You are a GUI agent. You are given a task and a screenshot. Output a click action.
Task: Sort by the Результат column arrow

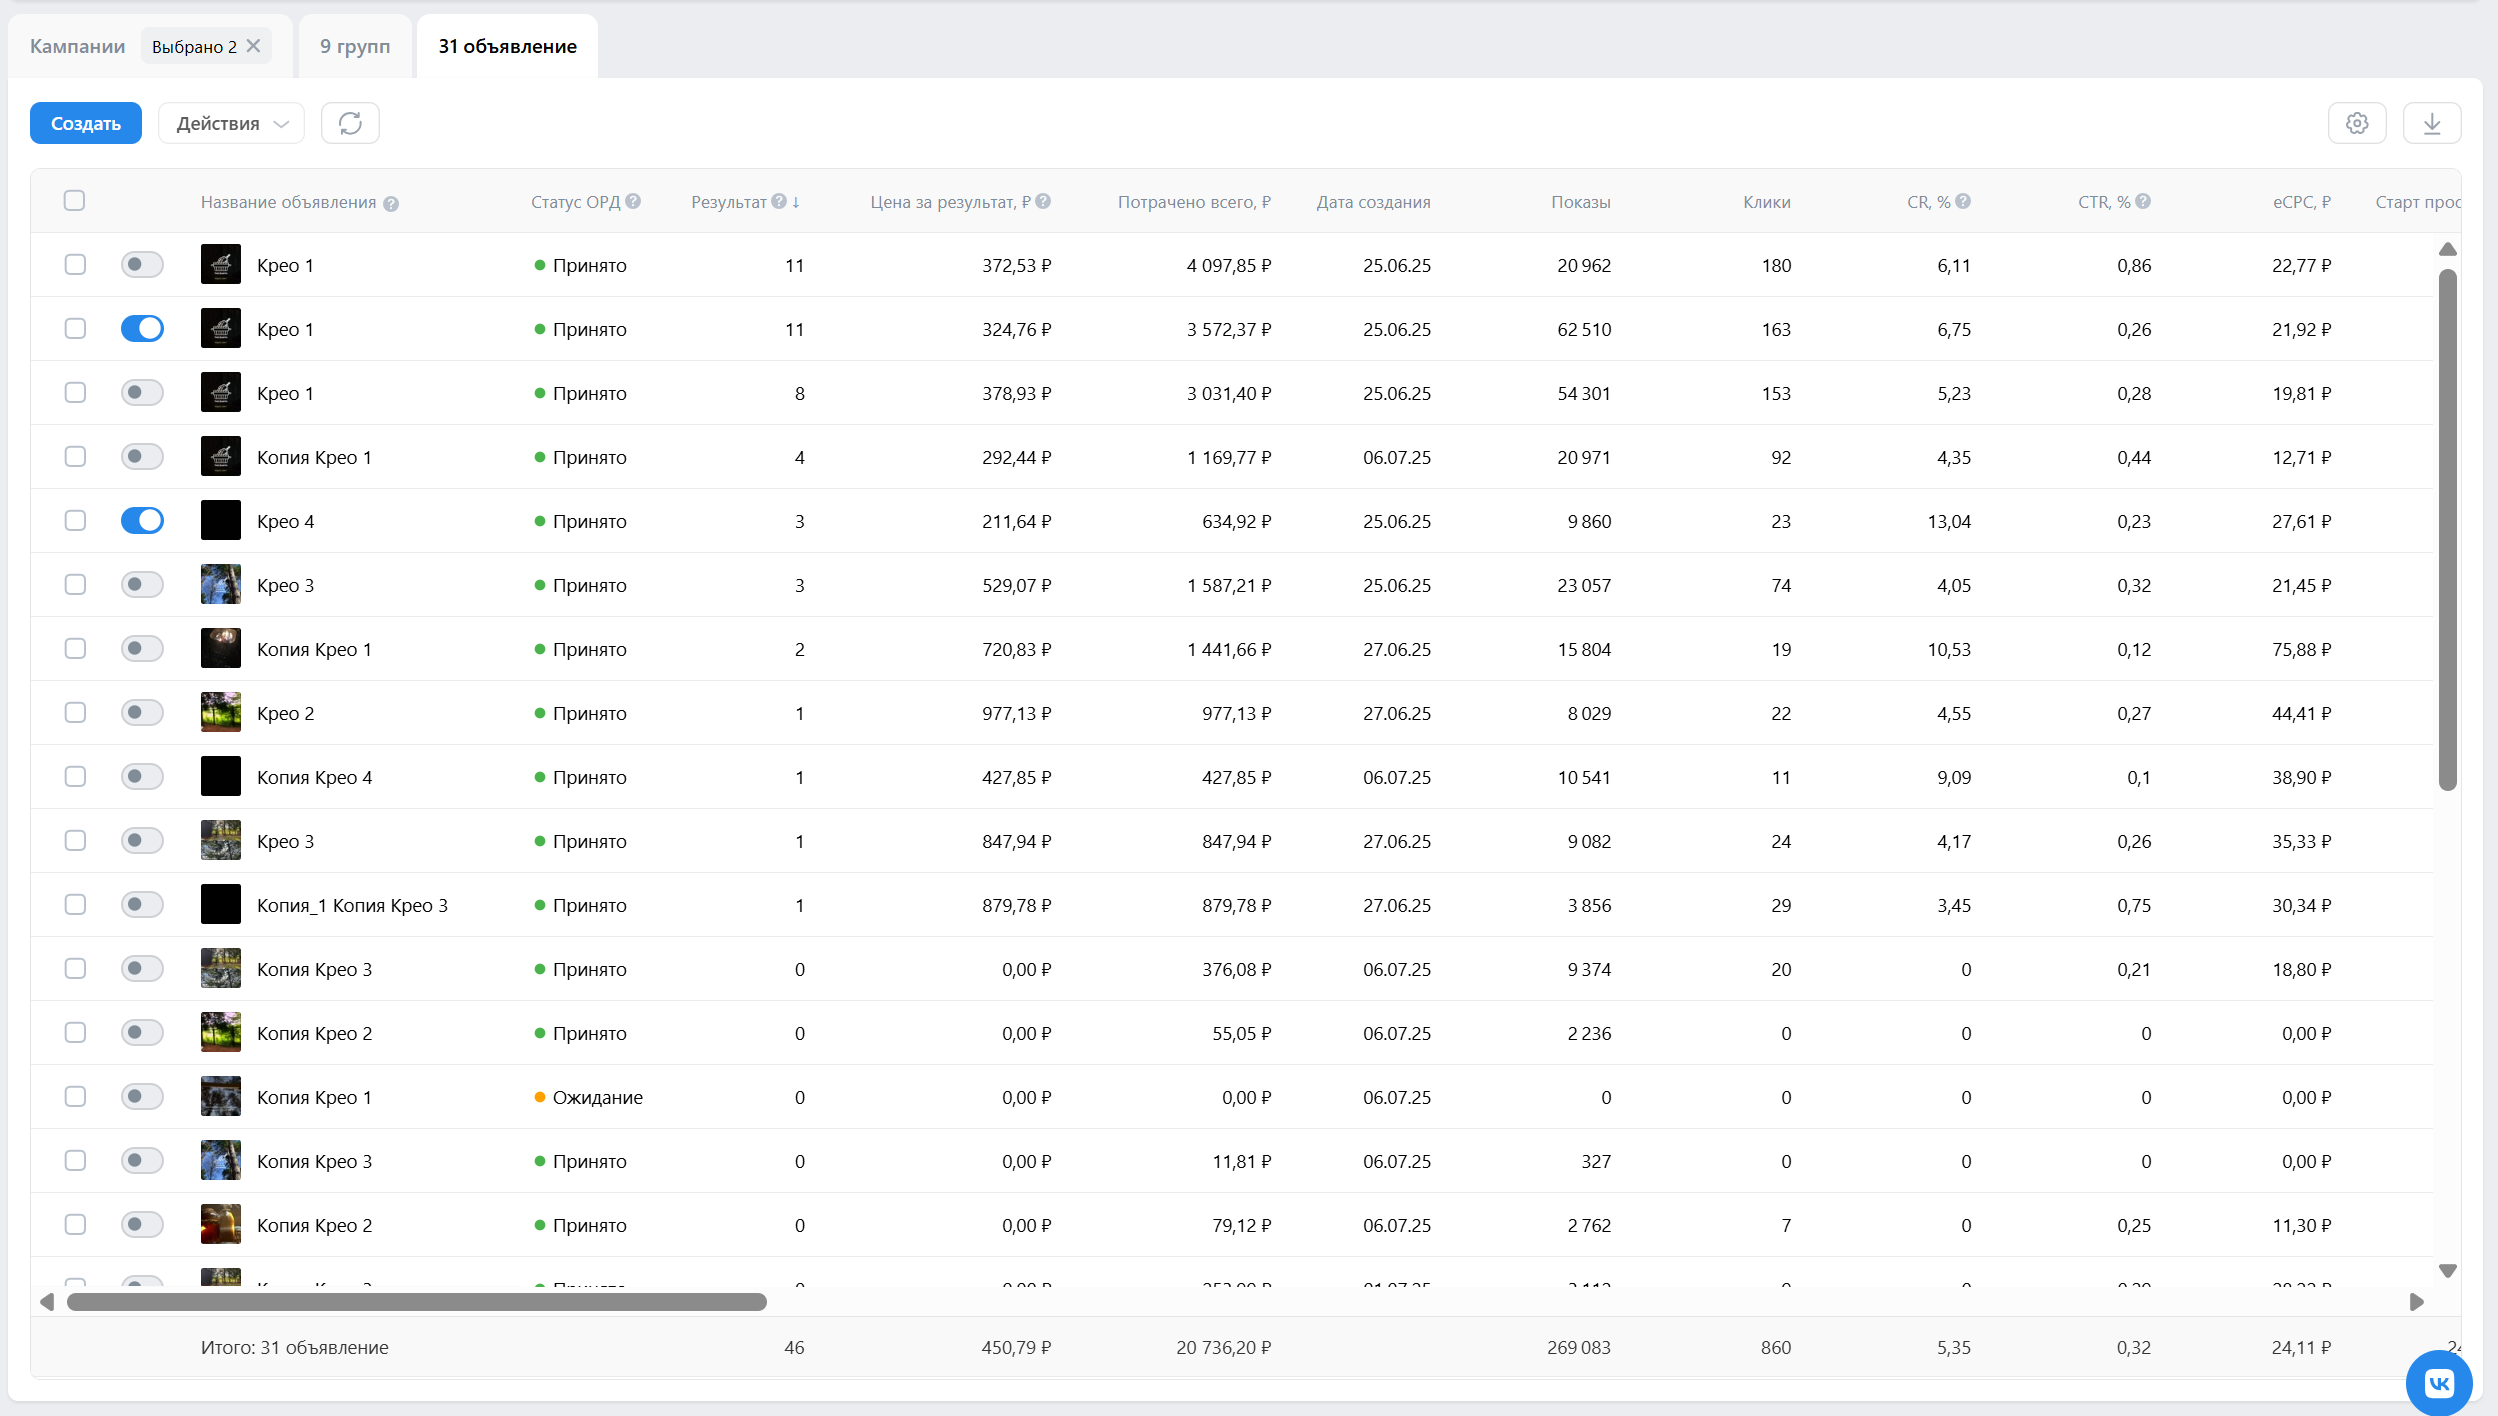pos(796,202)
